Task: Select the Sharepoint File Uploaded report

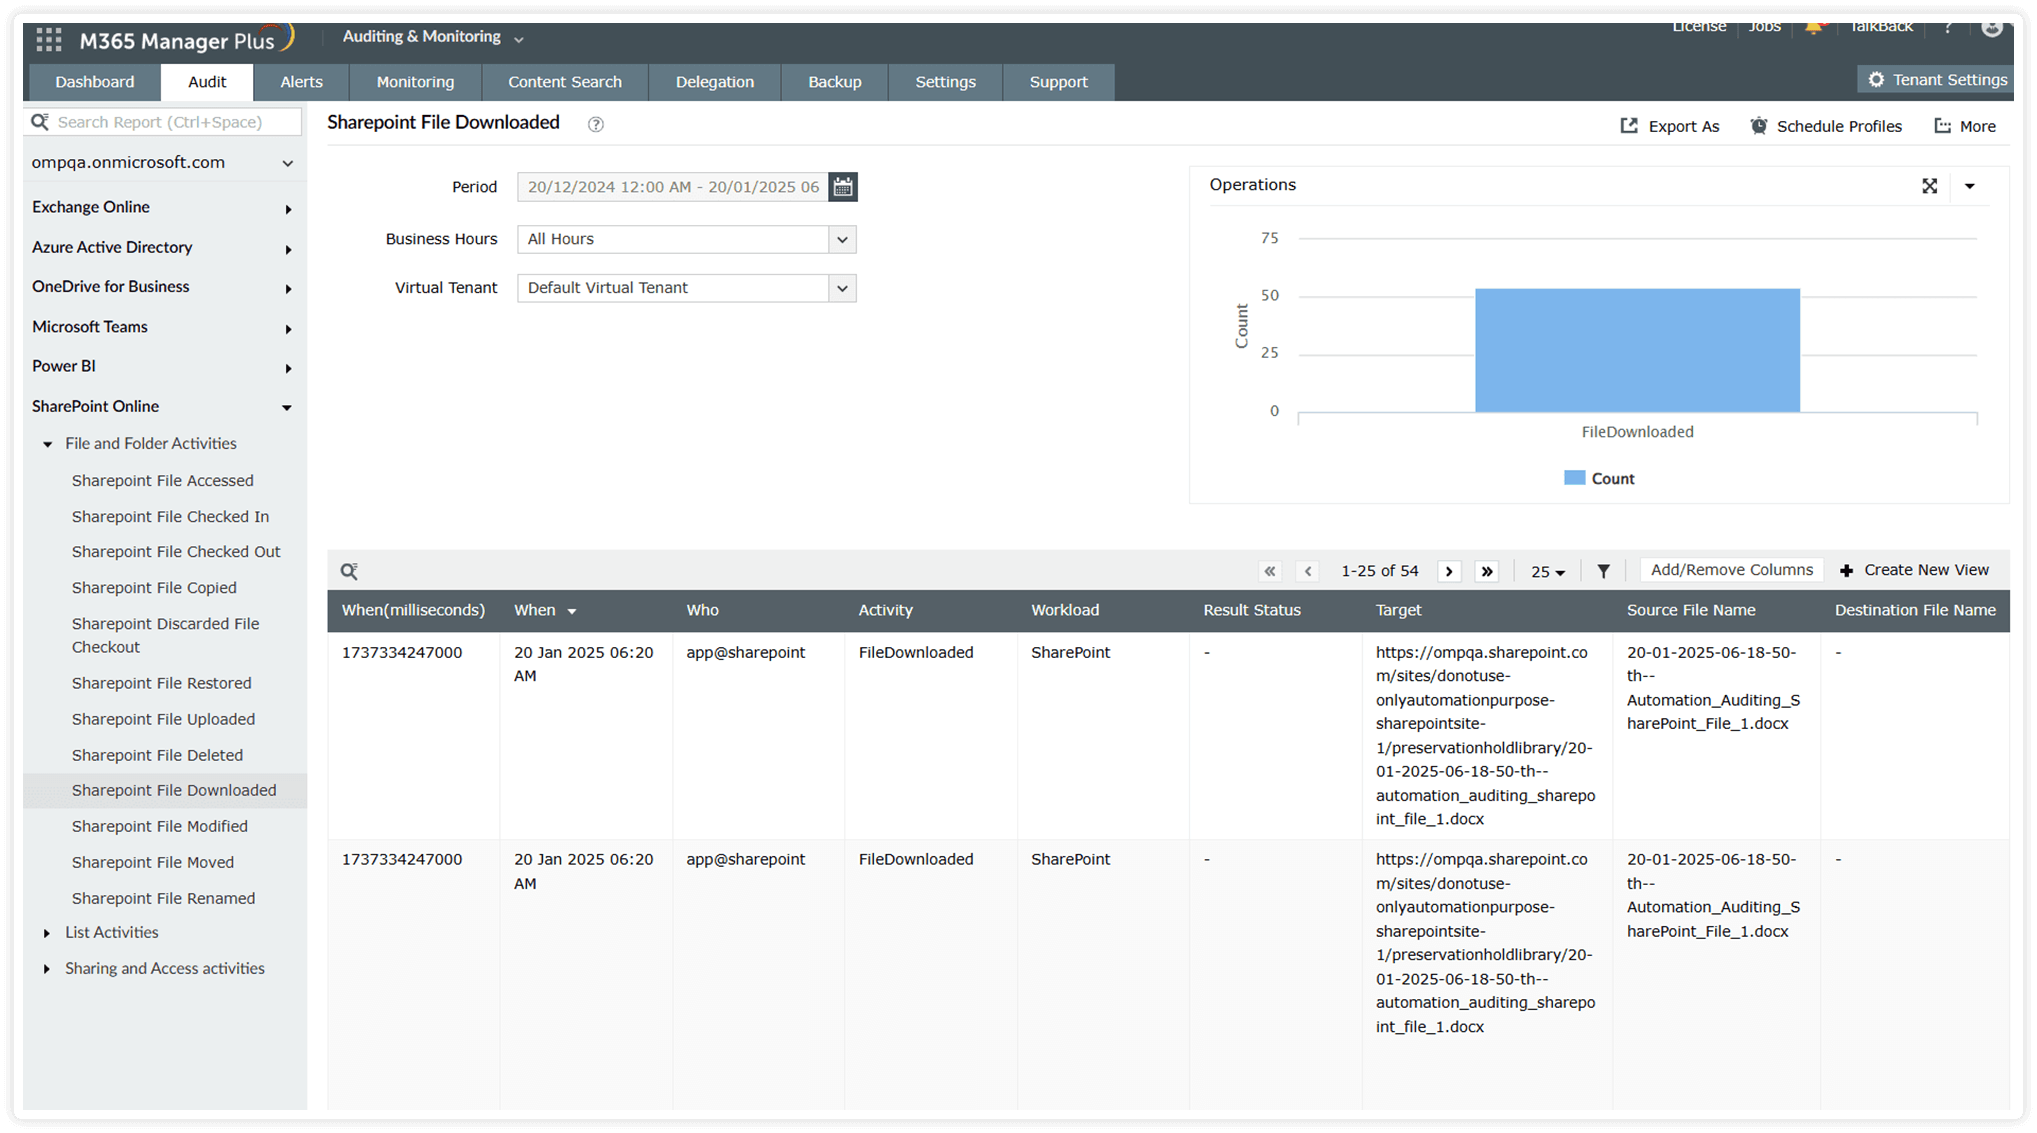Action: tap(163, 719)
